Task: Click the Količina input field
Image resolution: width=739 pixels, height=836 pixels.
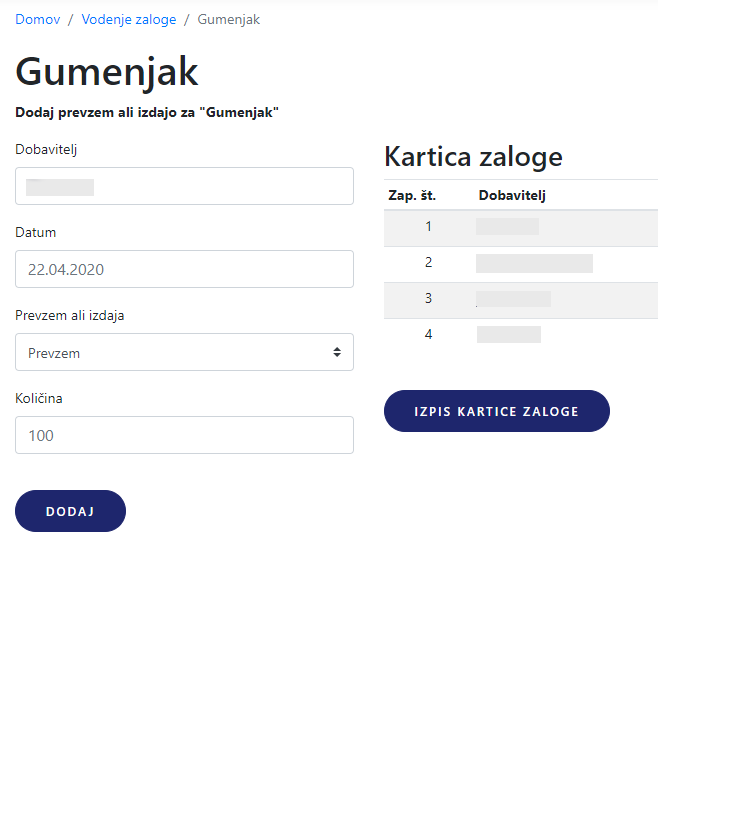Action: click(x=184, y=435)
